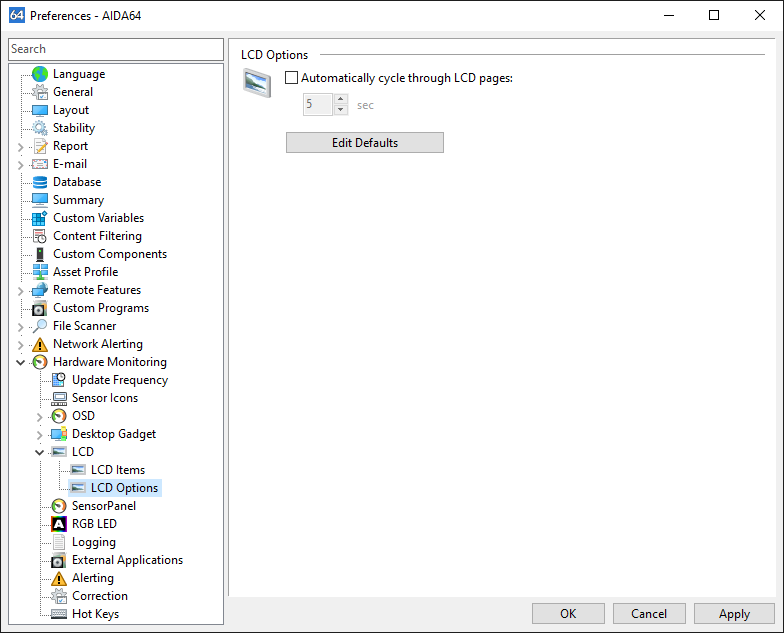
Task: Click the Cancel button
Action: [x=649, y=614]
